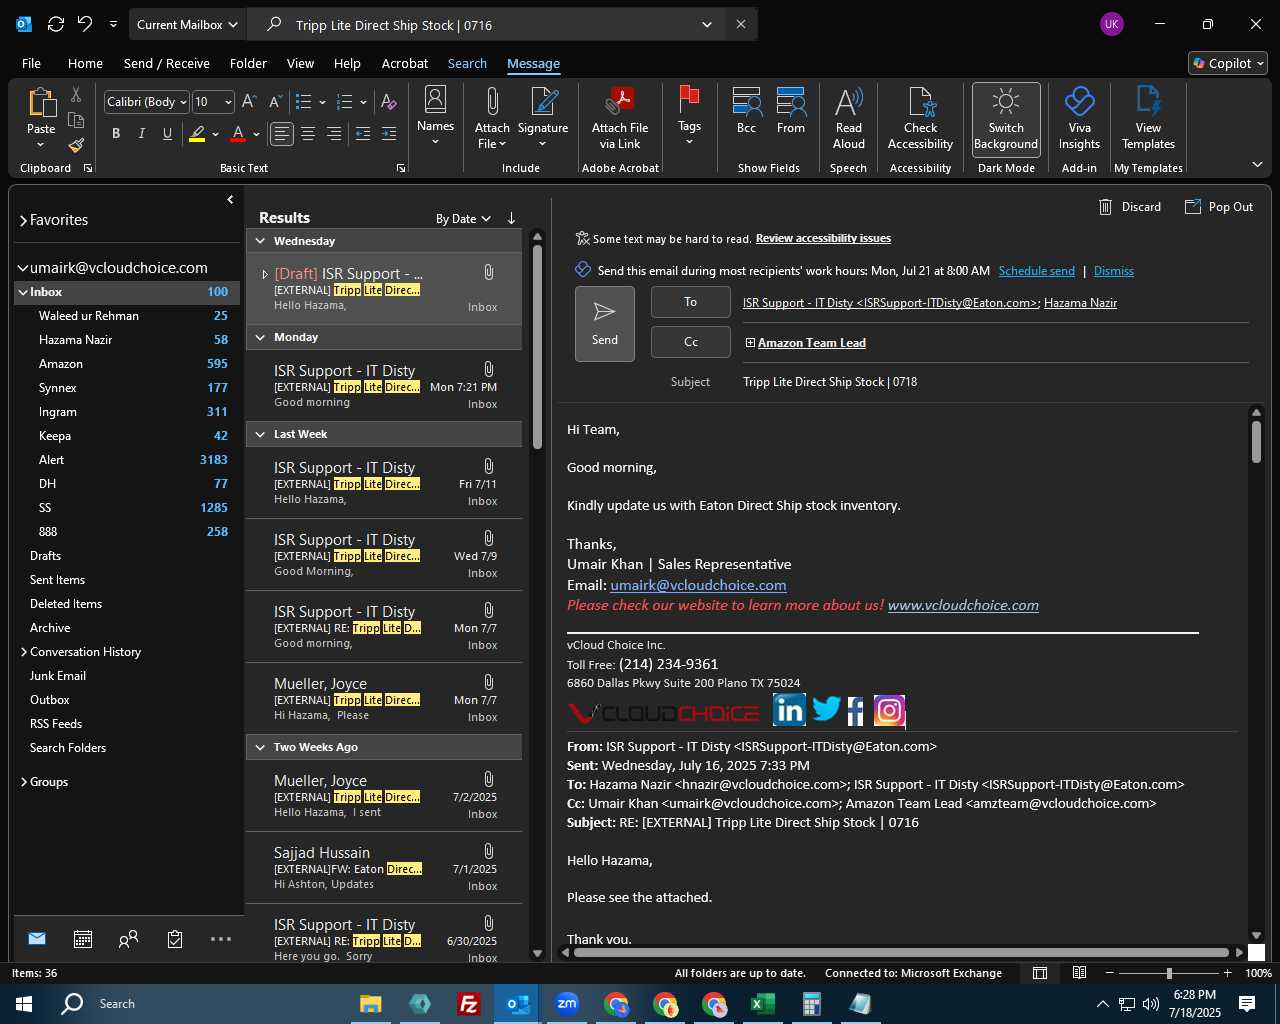1280x1024 pixels.
Task: Click the Undo arrow in title bar
Action: 85,24
